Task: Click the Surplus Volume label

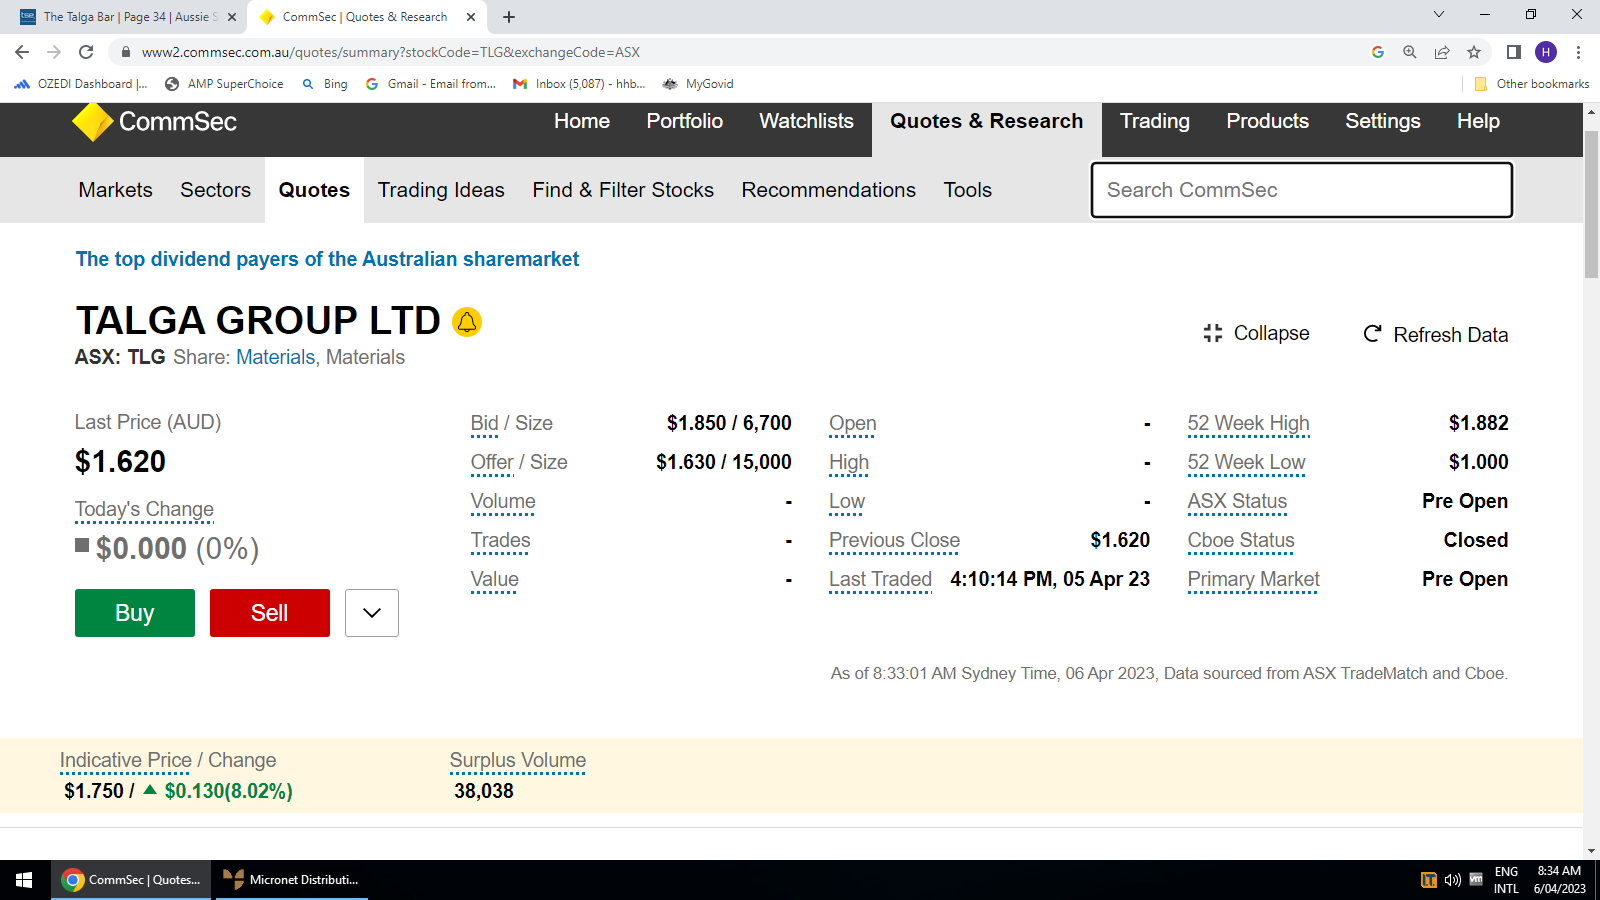Action: click(518, 760)
